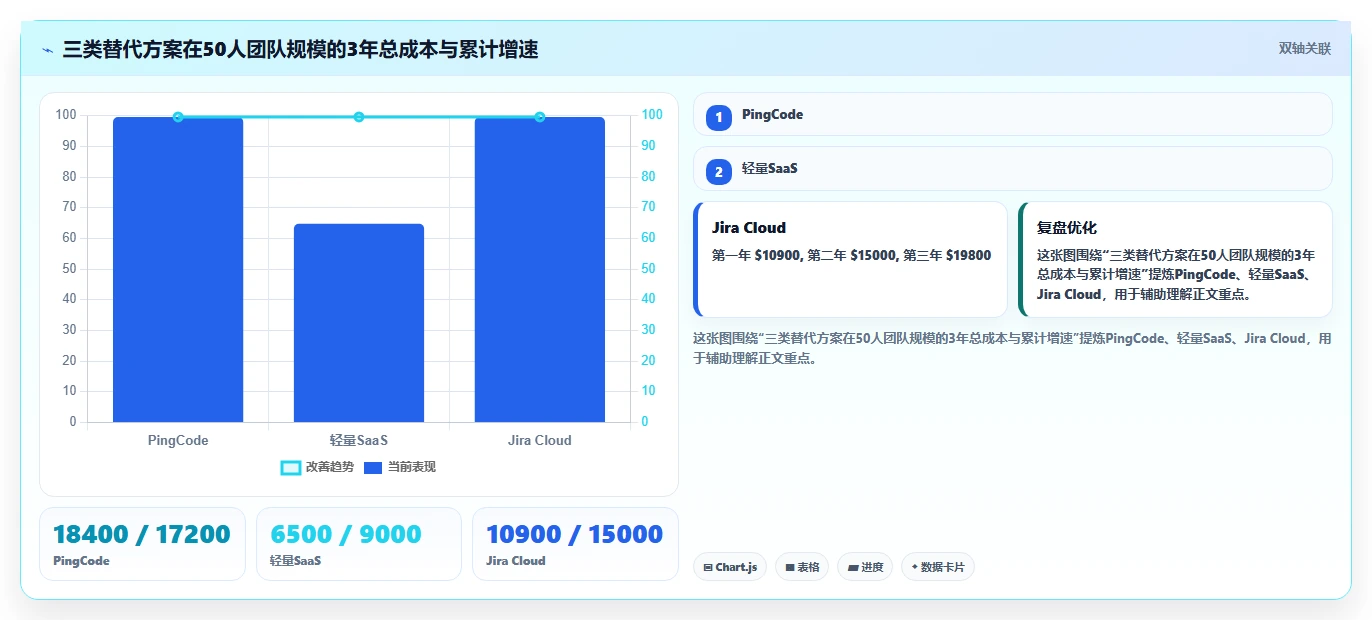Toggle the 当前表现 legend entry
The width and height of the screenshot is (1372, 620).
(399, 467)
